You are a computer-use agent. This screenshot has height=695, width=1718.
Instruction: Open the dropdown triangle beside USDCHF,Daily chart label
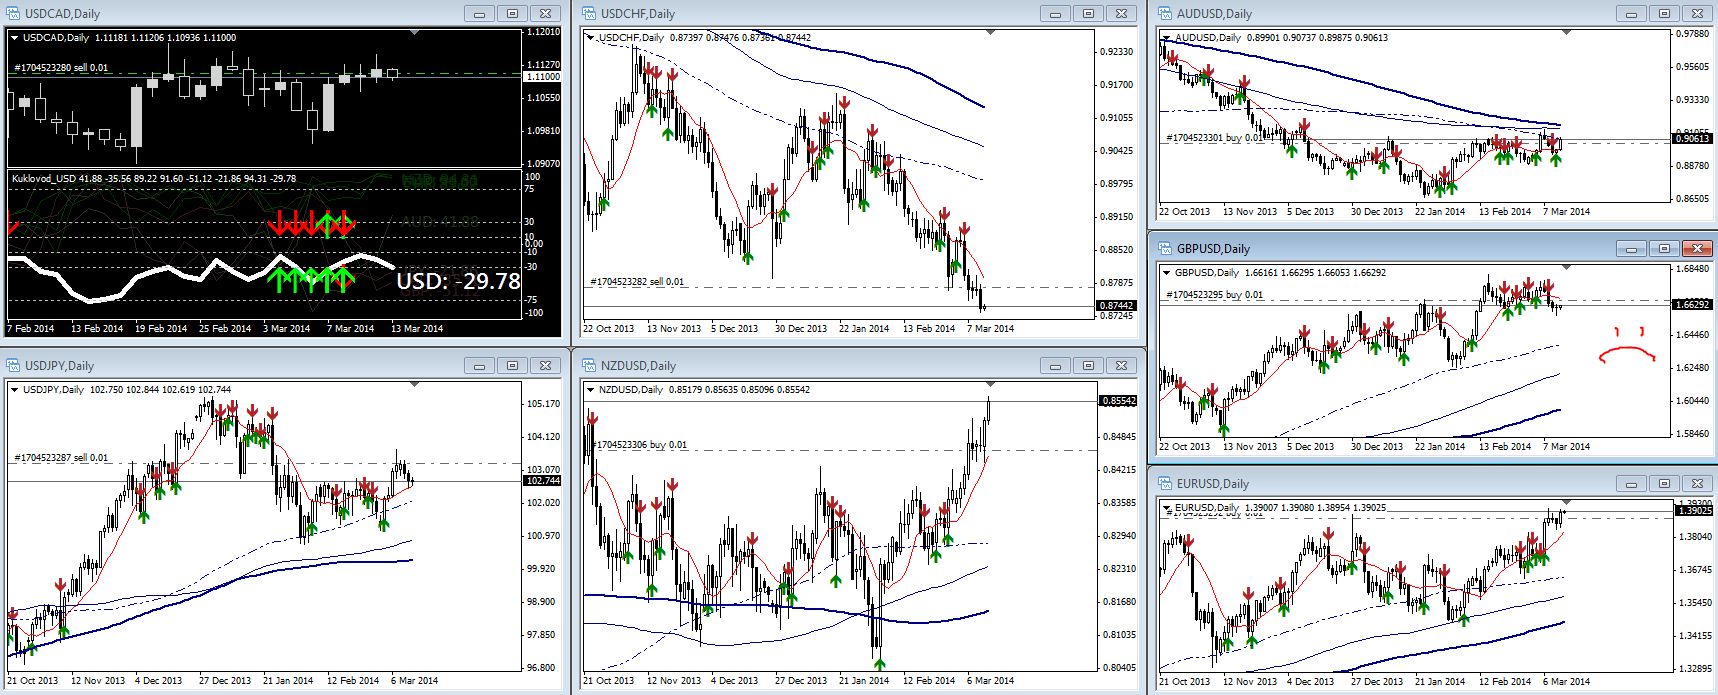point(591,38)
